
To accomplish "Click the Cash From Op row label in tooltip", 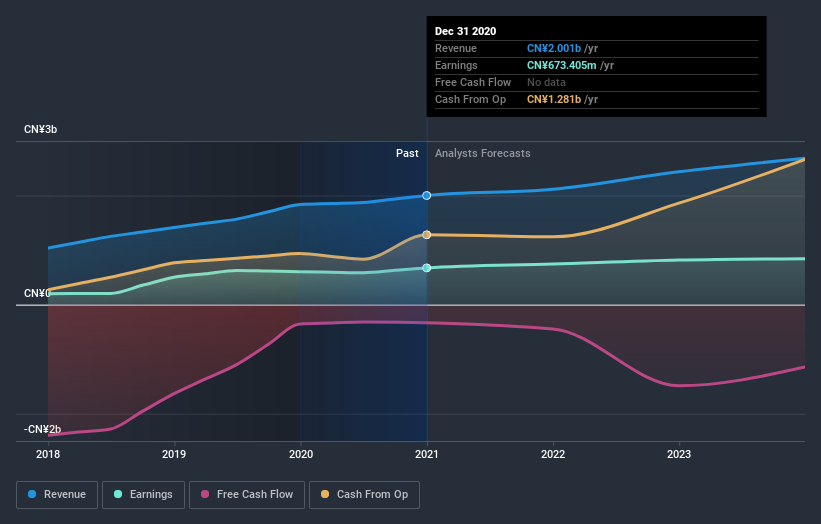I will (x=470, y=99).
